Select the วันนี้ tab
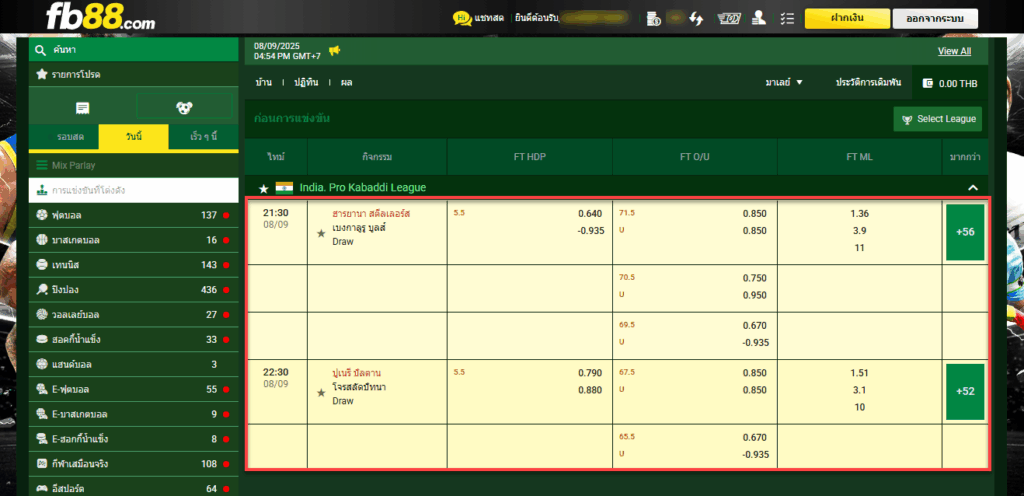 [134, 137]
